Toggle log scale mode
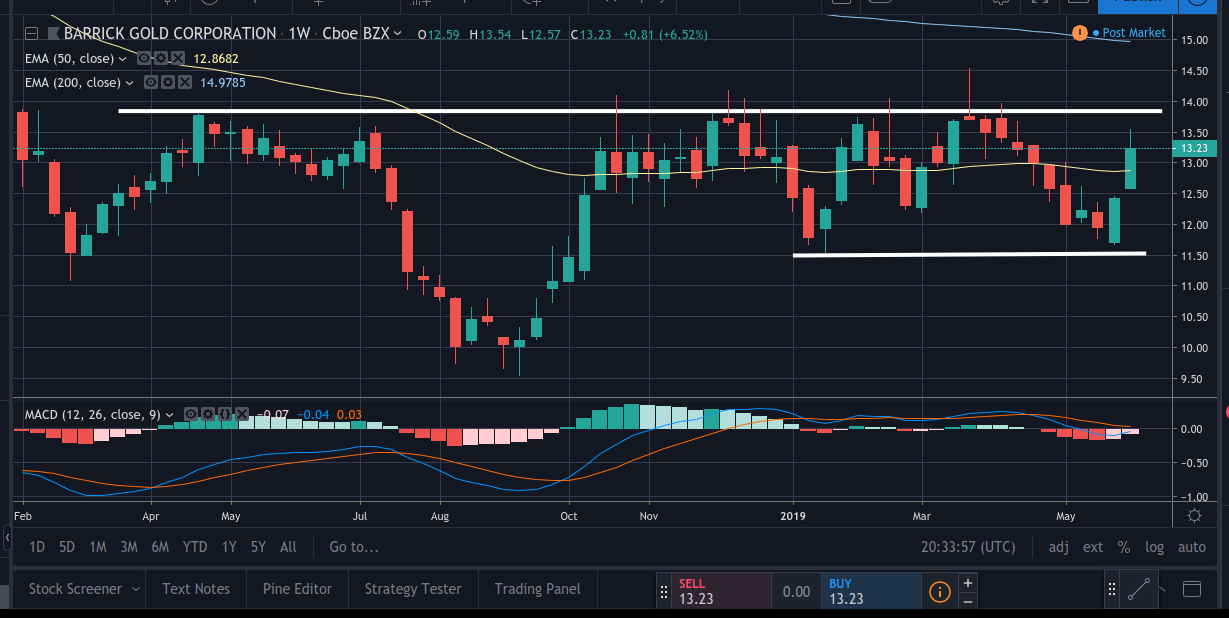Image resolution: width=1229 pixels, height=618 pixels. (x=1155, y=547)
